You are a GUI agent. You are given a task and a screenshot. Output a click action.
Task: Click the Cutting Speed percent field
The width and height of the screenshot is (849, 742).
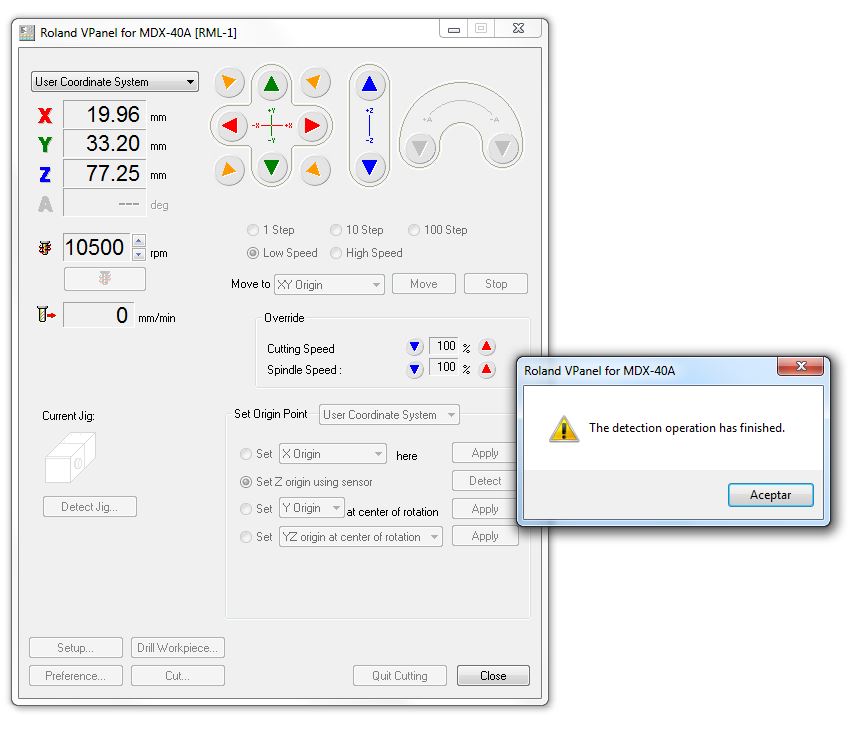click(x=444, y=346)
